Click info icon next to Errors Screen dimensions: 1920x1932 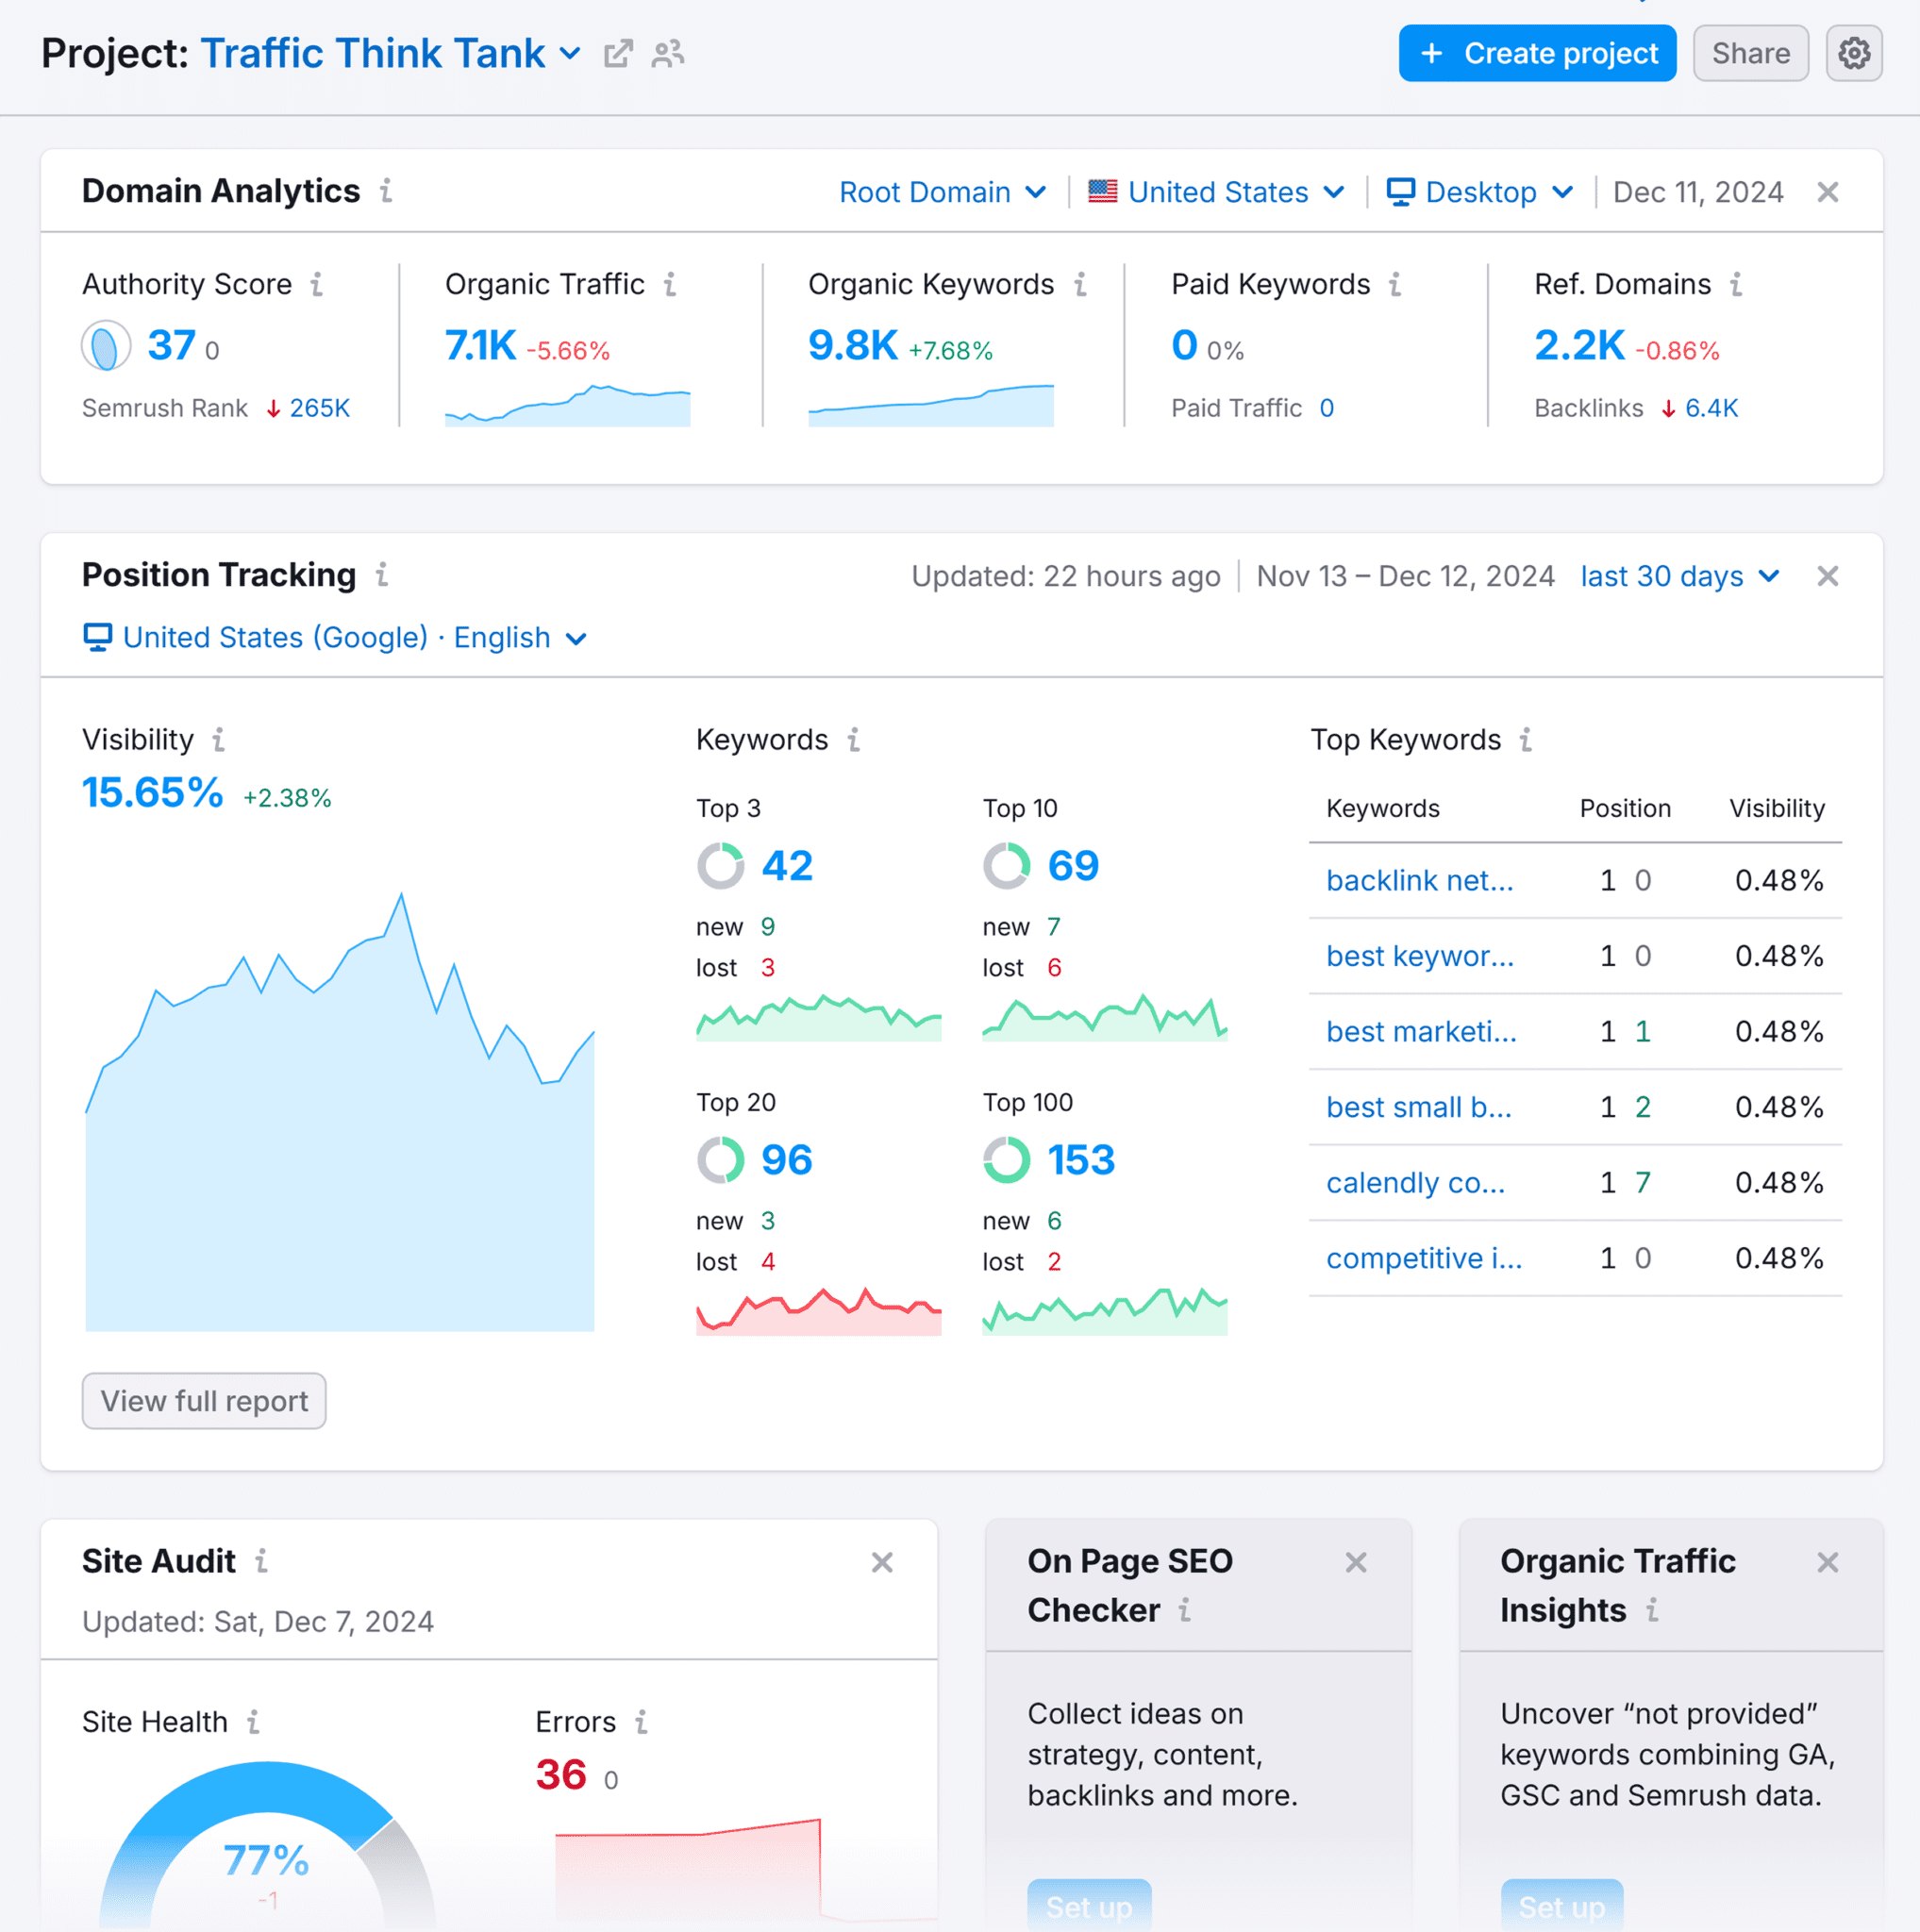coord(641,1721)
